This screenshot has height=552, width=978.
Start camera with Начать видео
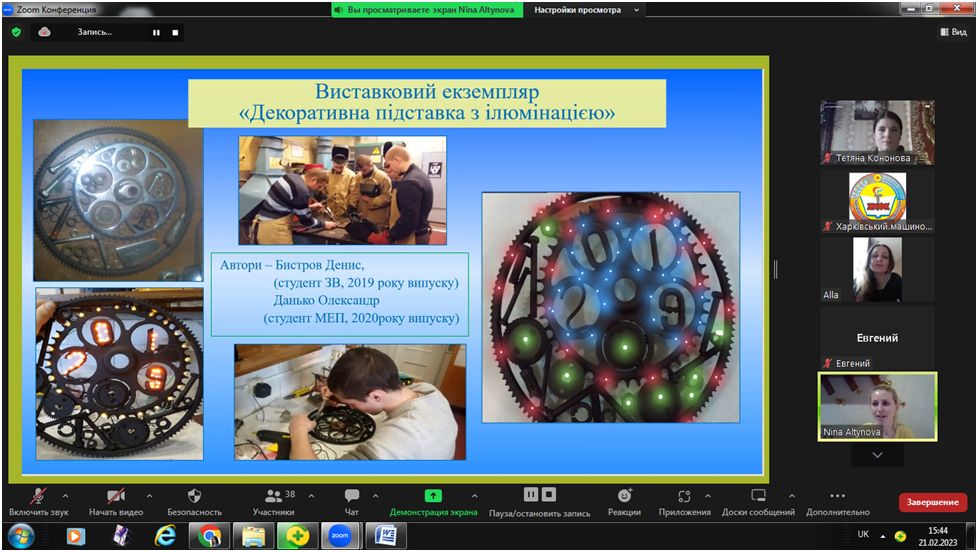pos(116,502)
